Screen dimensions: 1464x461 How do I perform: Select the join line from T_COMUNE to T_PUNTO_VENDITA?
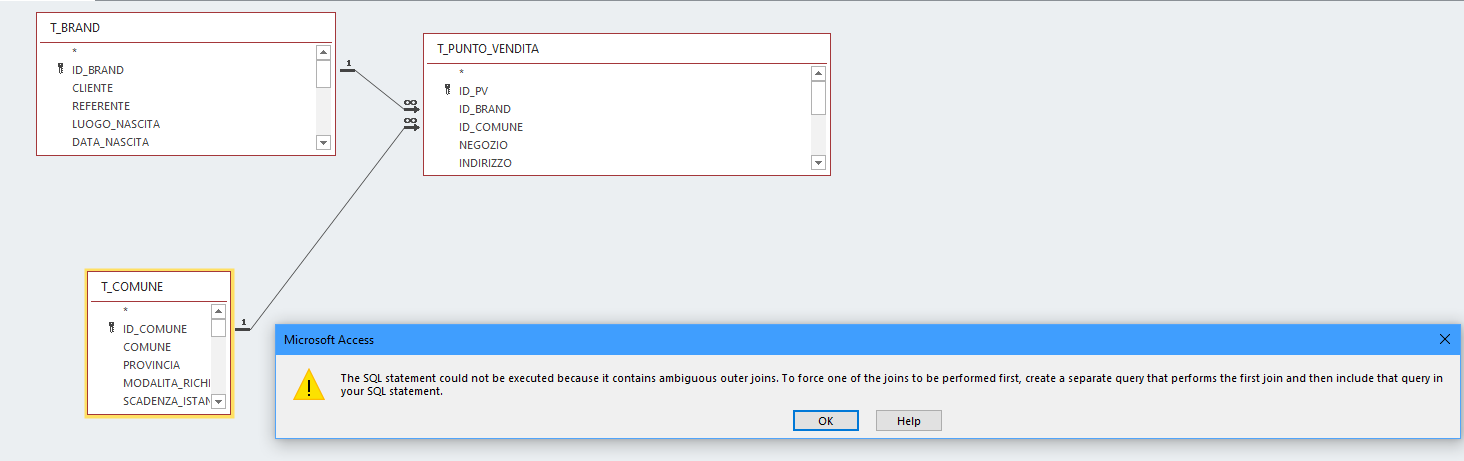330,225
